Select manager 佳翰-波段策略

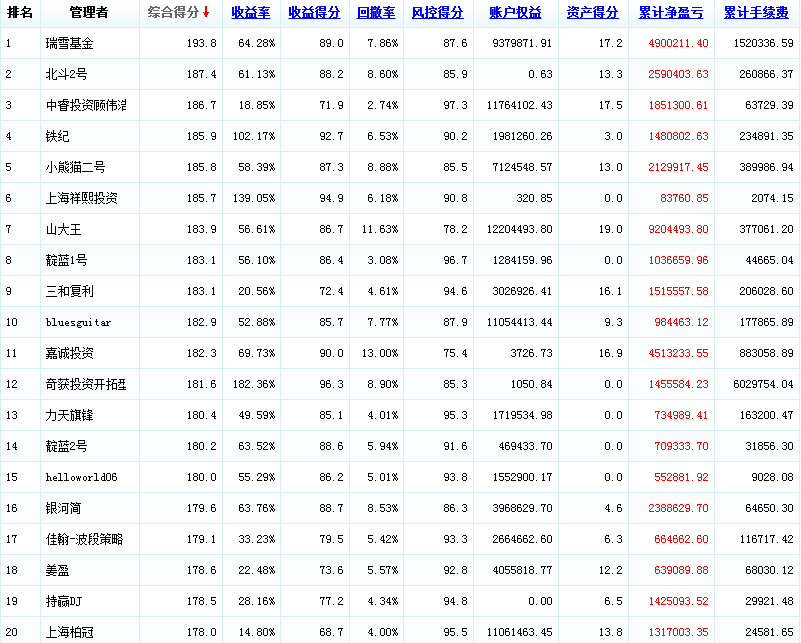point(84,539)
